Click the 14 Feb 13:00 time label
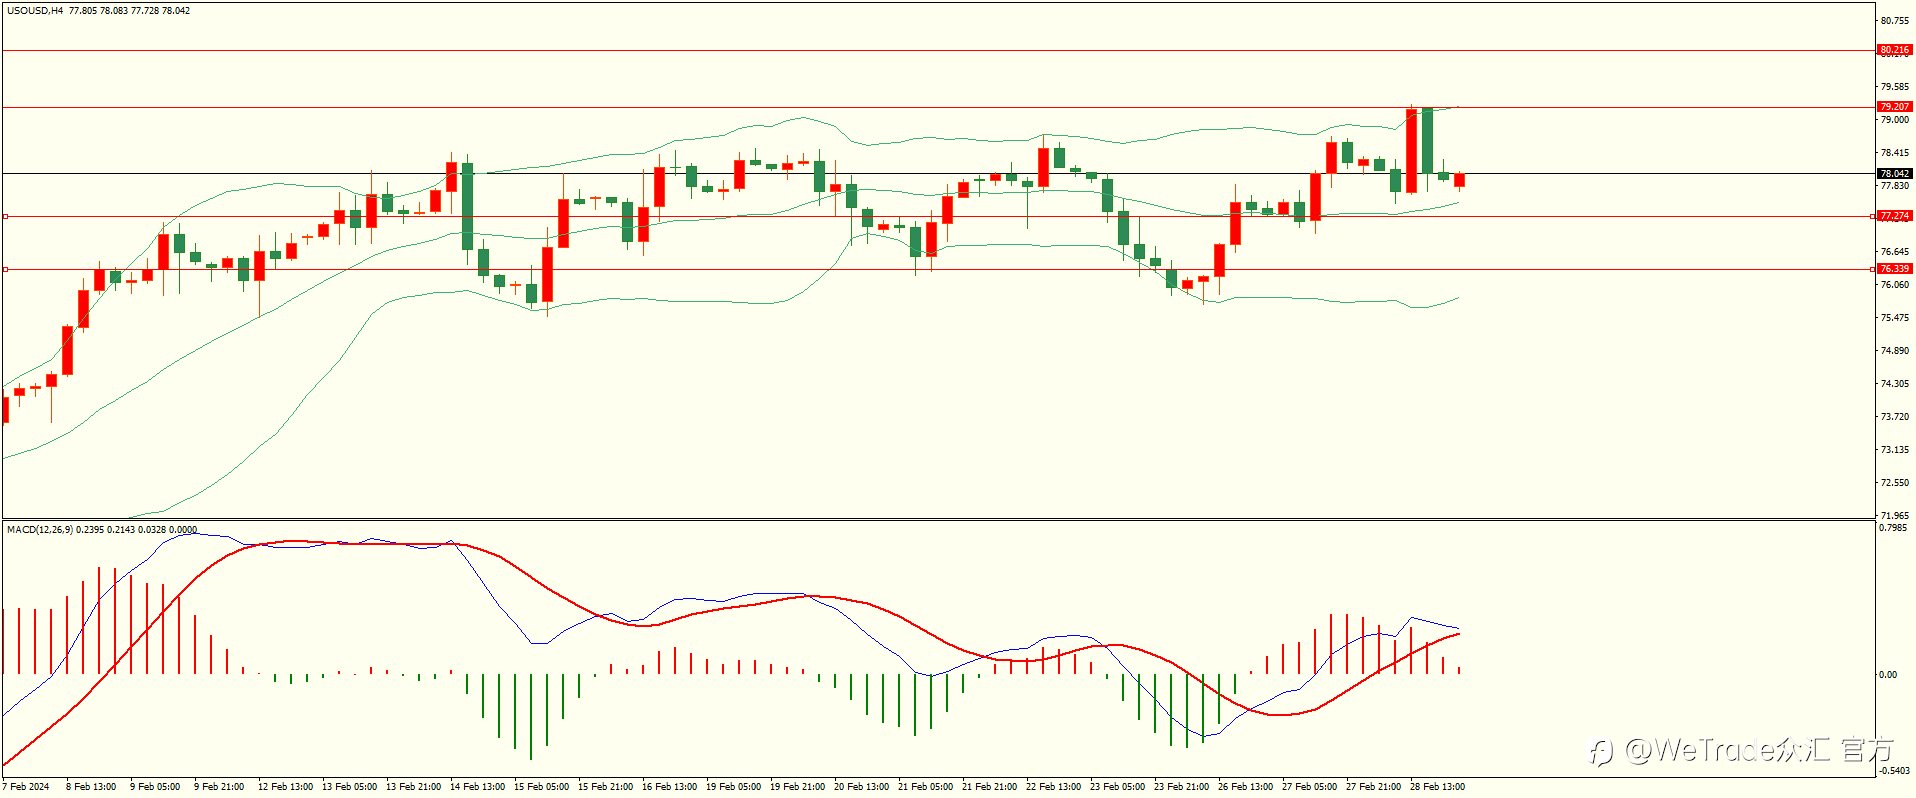1916x798 pixels. (477, 787)
